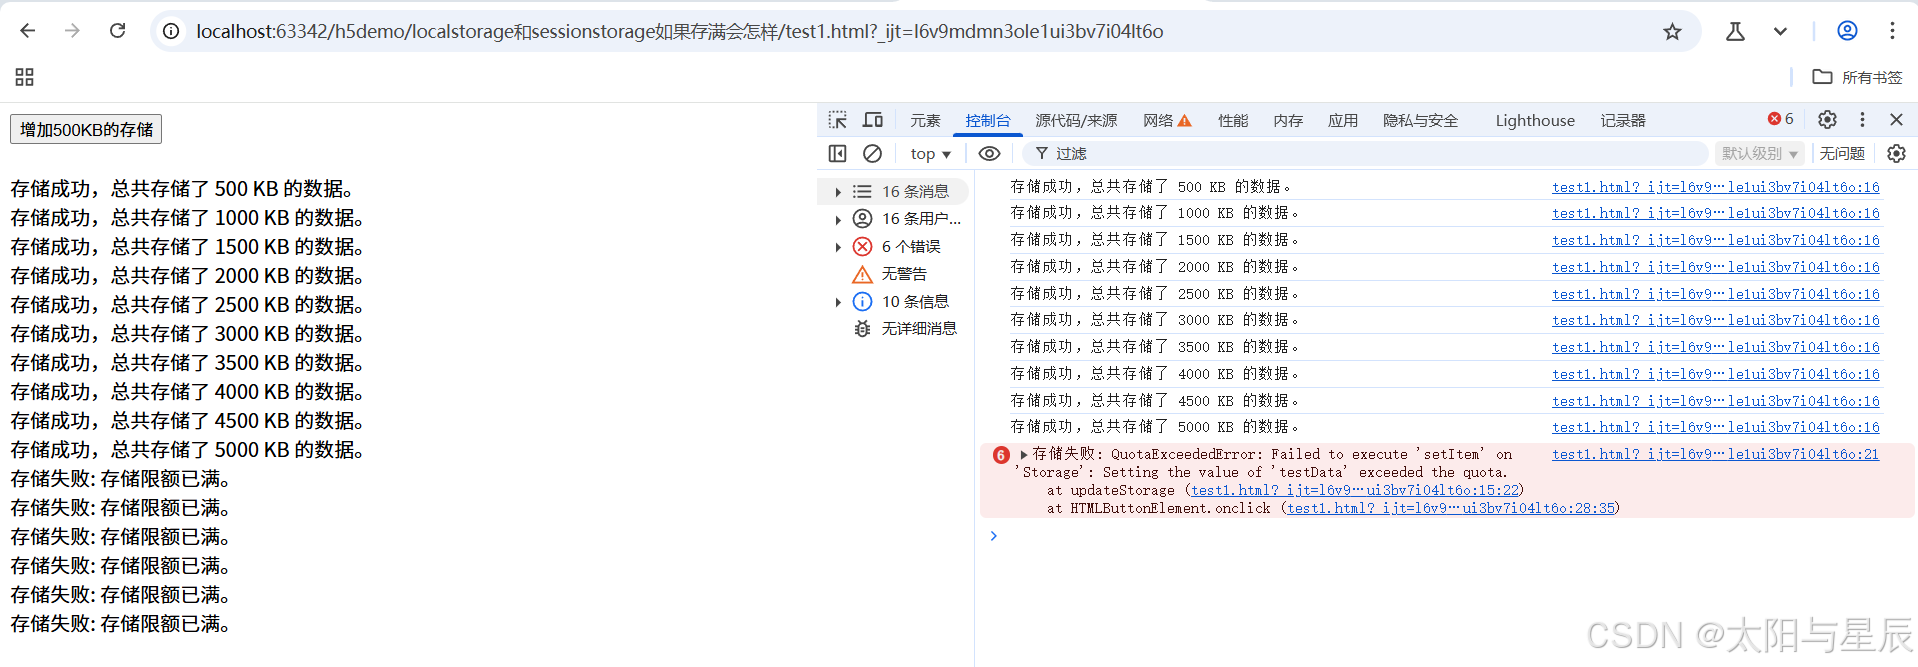Switch to the 元素 tab
Viewport: 1918px width, 667px height.
(x=925, y=121)
